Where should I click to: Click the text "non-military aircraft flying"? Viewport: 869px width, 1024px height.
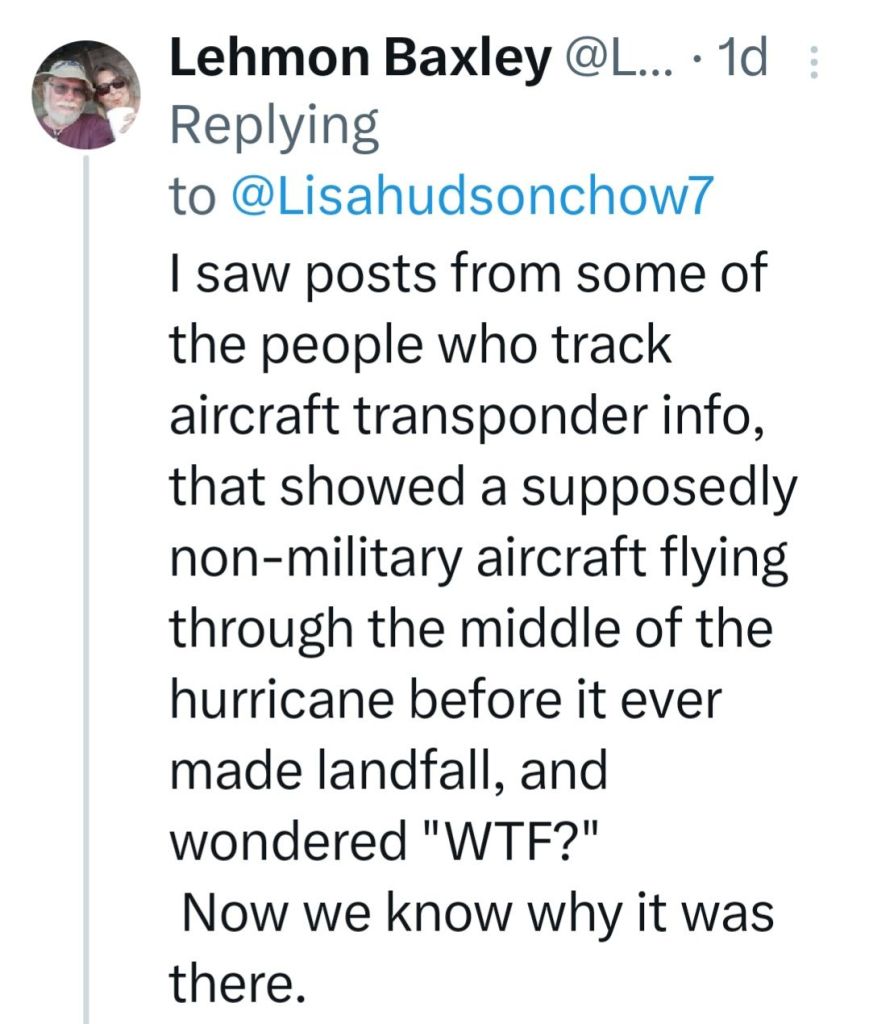click(x=479, y=561)
